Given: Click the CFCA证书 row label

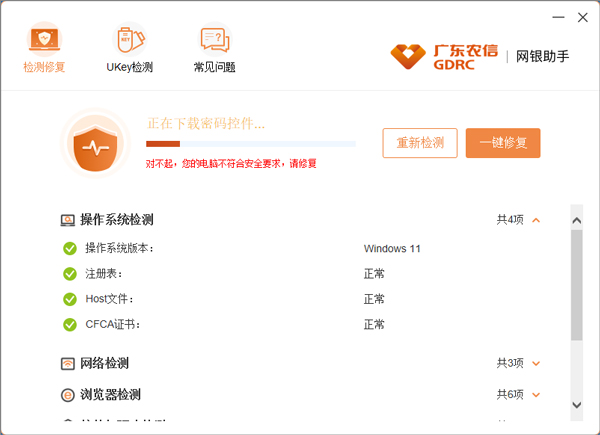Looking at the screenshot, I should pos(113,324).
